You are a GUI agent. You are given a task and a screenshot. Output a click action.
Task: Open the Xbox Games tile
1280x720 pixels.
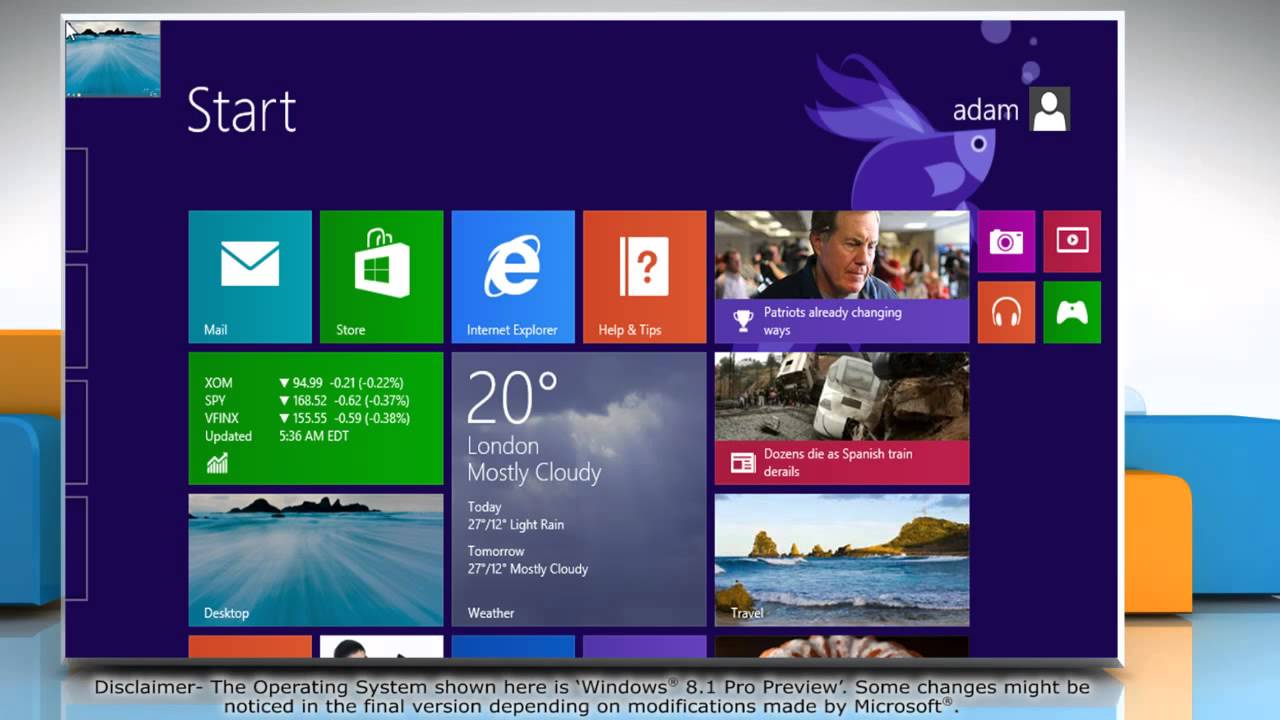click(1072, 312)
